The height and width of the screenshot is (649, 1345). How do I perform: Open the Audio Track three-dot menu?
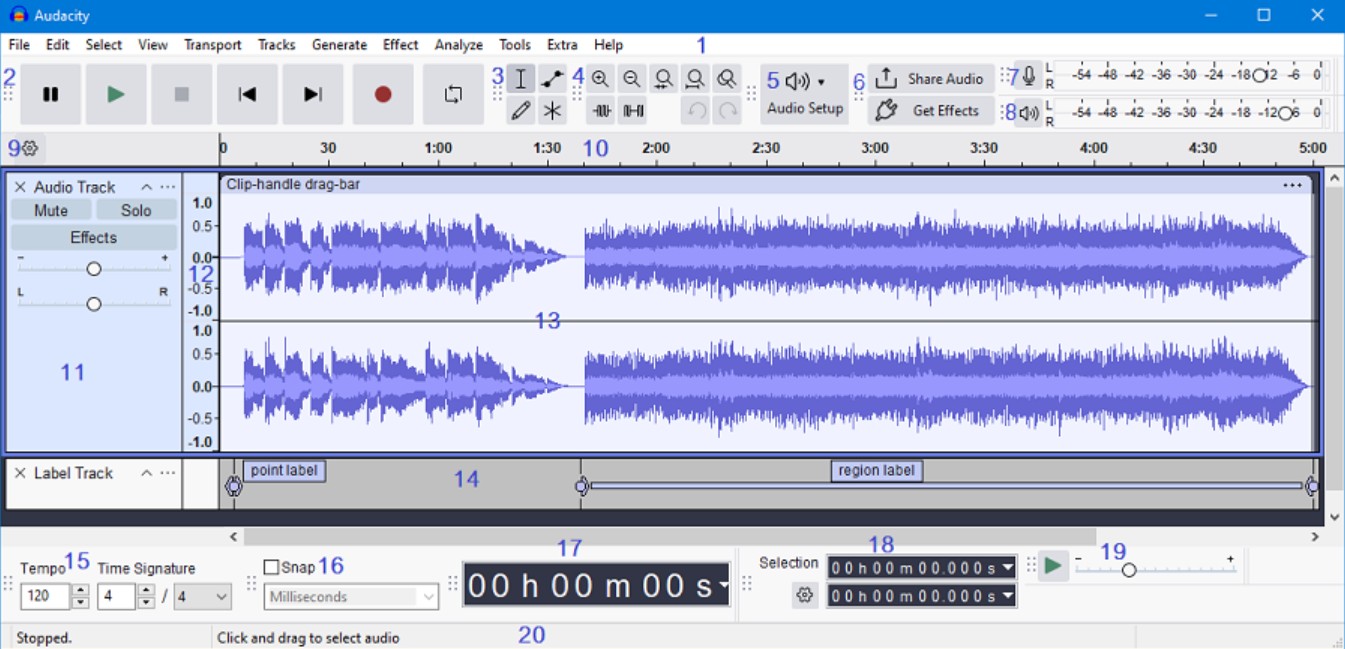click(168, 187)
